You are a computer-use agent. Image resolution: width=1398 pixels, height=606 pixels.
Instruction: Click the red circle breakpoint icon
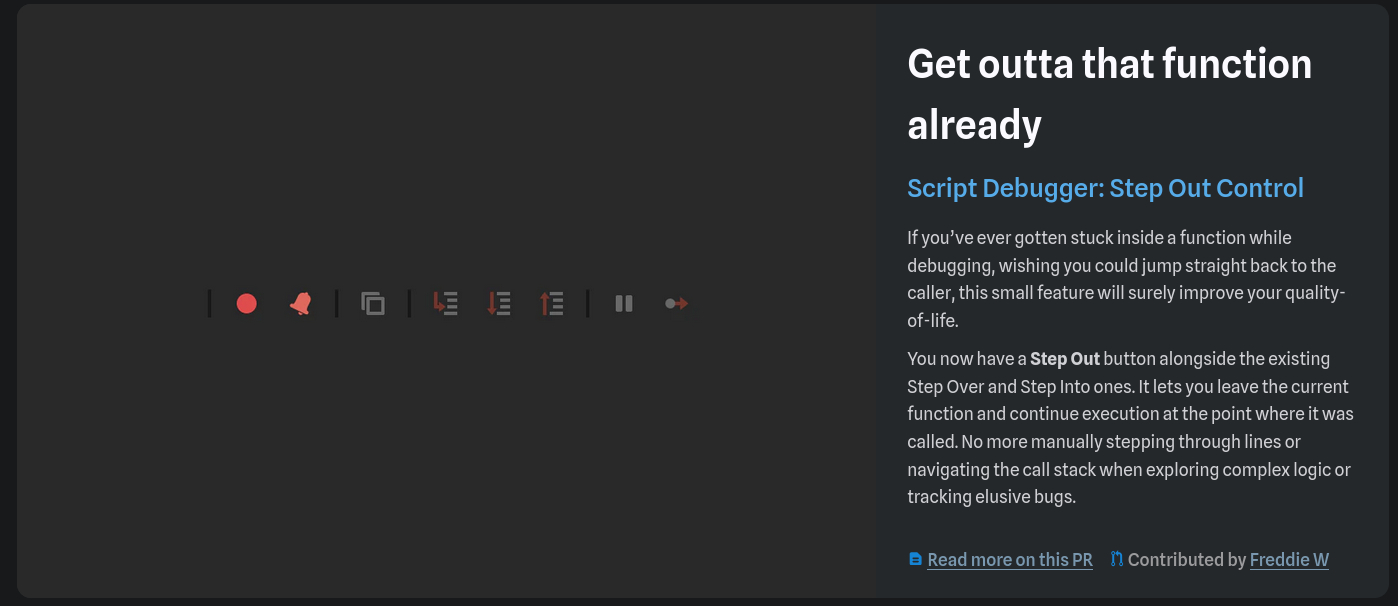tap(247, 303)
